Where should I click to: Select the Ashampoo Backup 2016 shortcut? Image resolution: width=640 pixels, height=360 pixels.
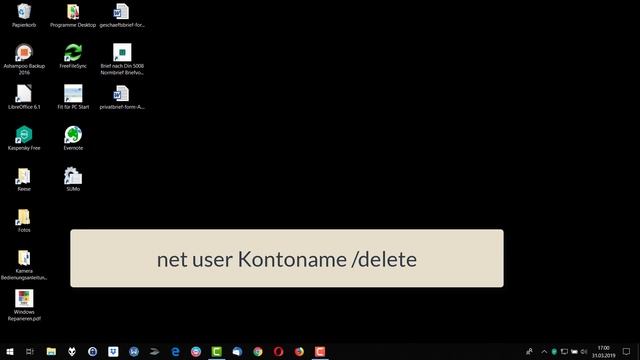(24, 59)
